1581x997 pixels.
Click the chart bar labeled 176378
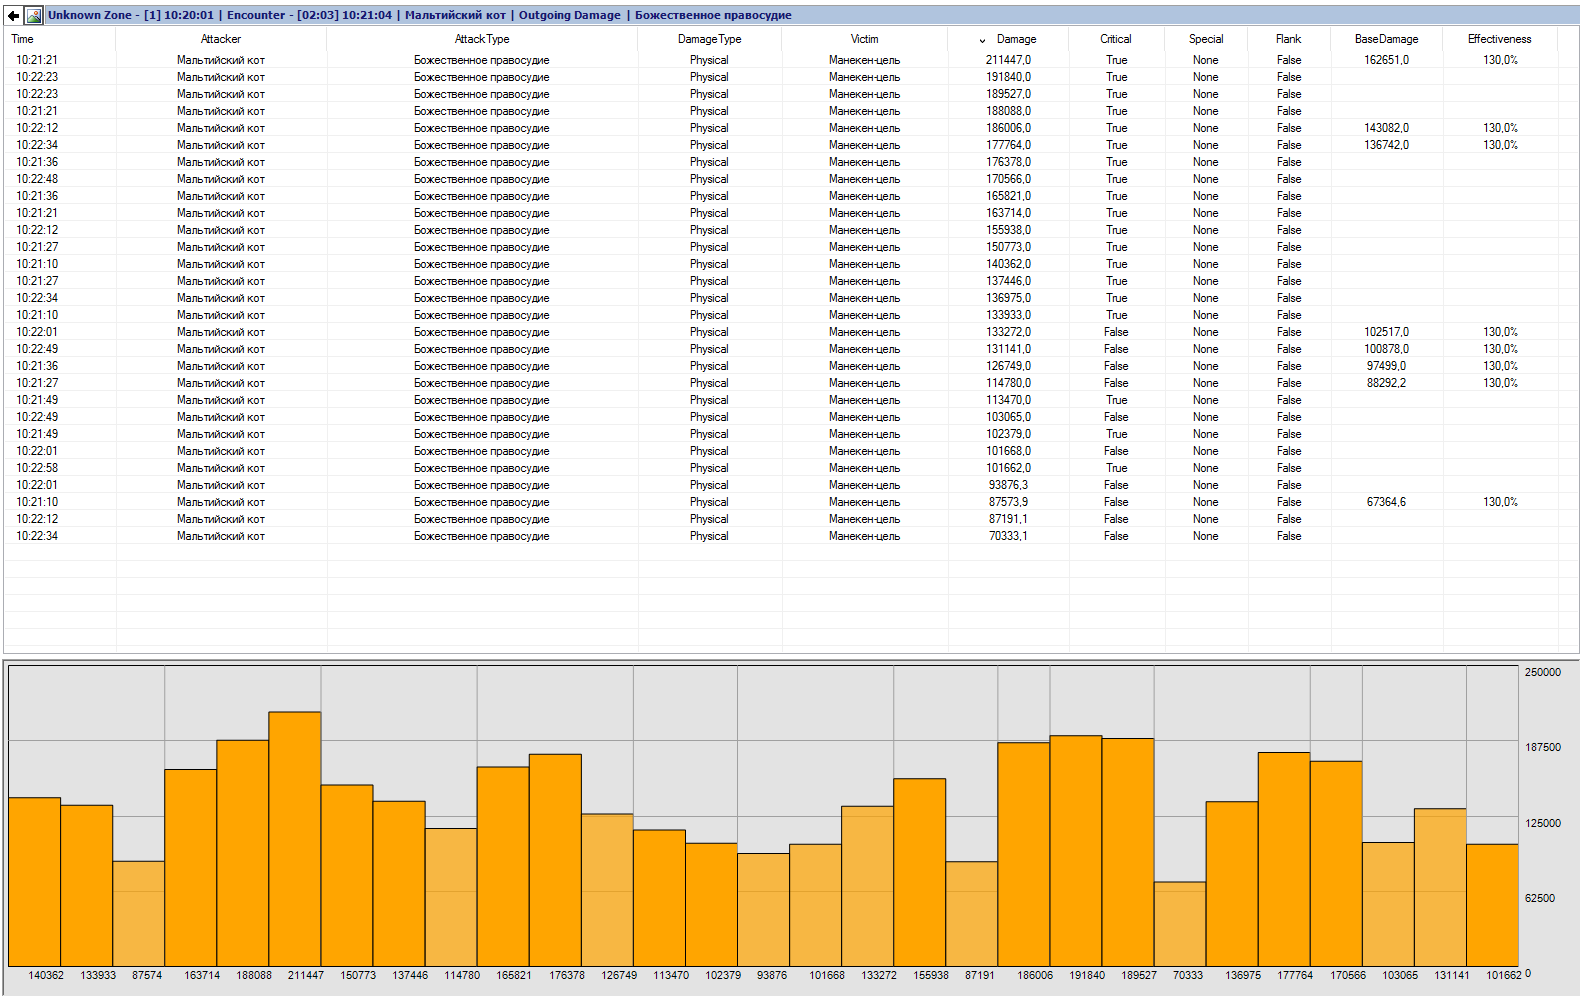click(x=555, y=860)
